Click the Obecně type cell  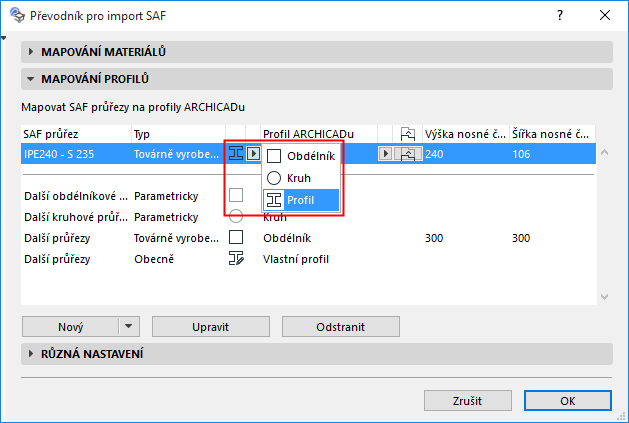tap(154, 259)
